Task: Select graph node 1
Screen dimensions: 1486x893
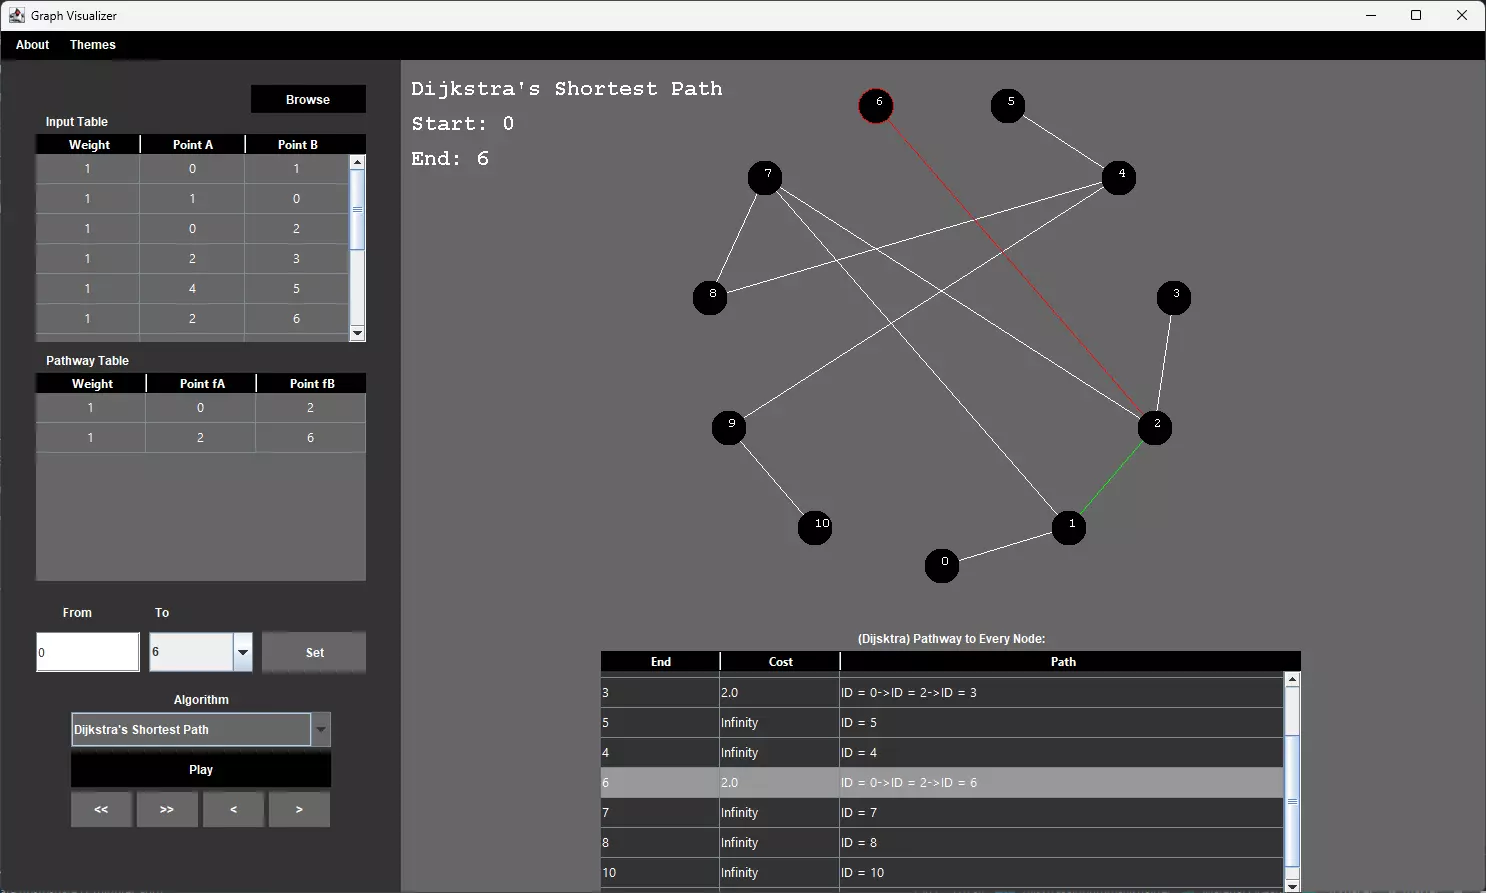Action: (1069, 527)
